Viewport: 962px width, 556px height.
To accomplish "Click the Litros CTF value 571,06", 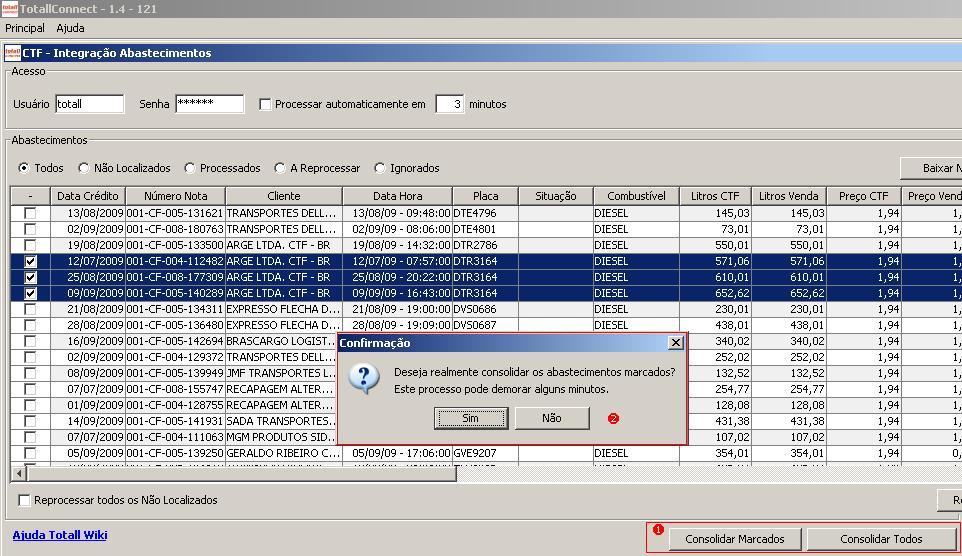I will click(x=715, y=261).
